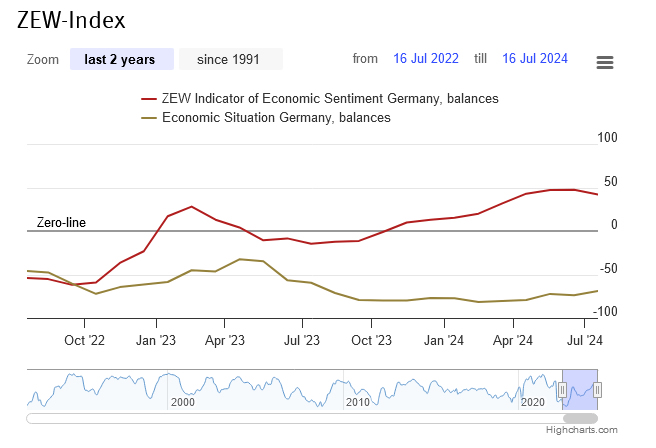Click the red ZEW Indicator legend line marker

tap(149, 99)
